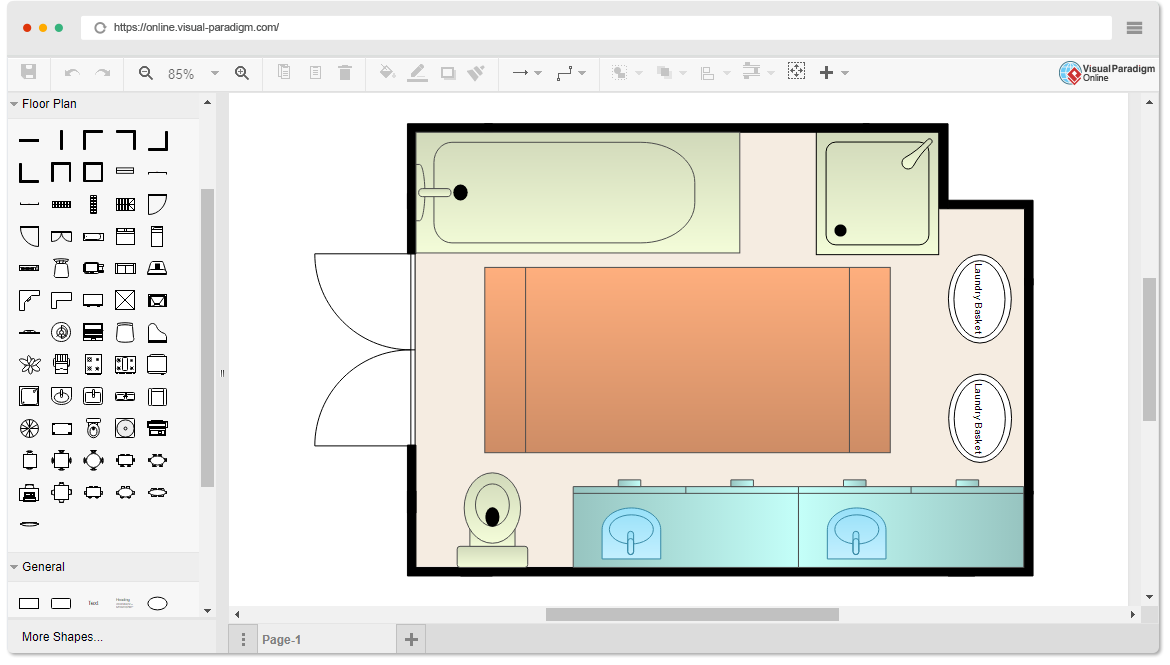Select the toilet shape in palette
The height and width of the screenshot is (665, 1170).
tap(93, 428)
